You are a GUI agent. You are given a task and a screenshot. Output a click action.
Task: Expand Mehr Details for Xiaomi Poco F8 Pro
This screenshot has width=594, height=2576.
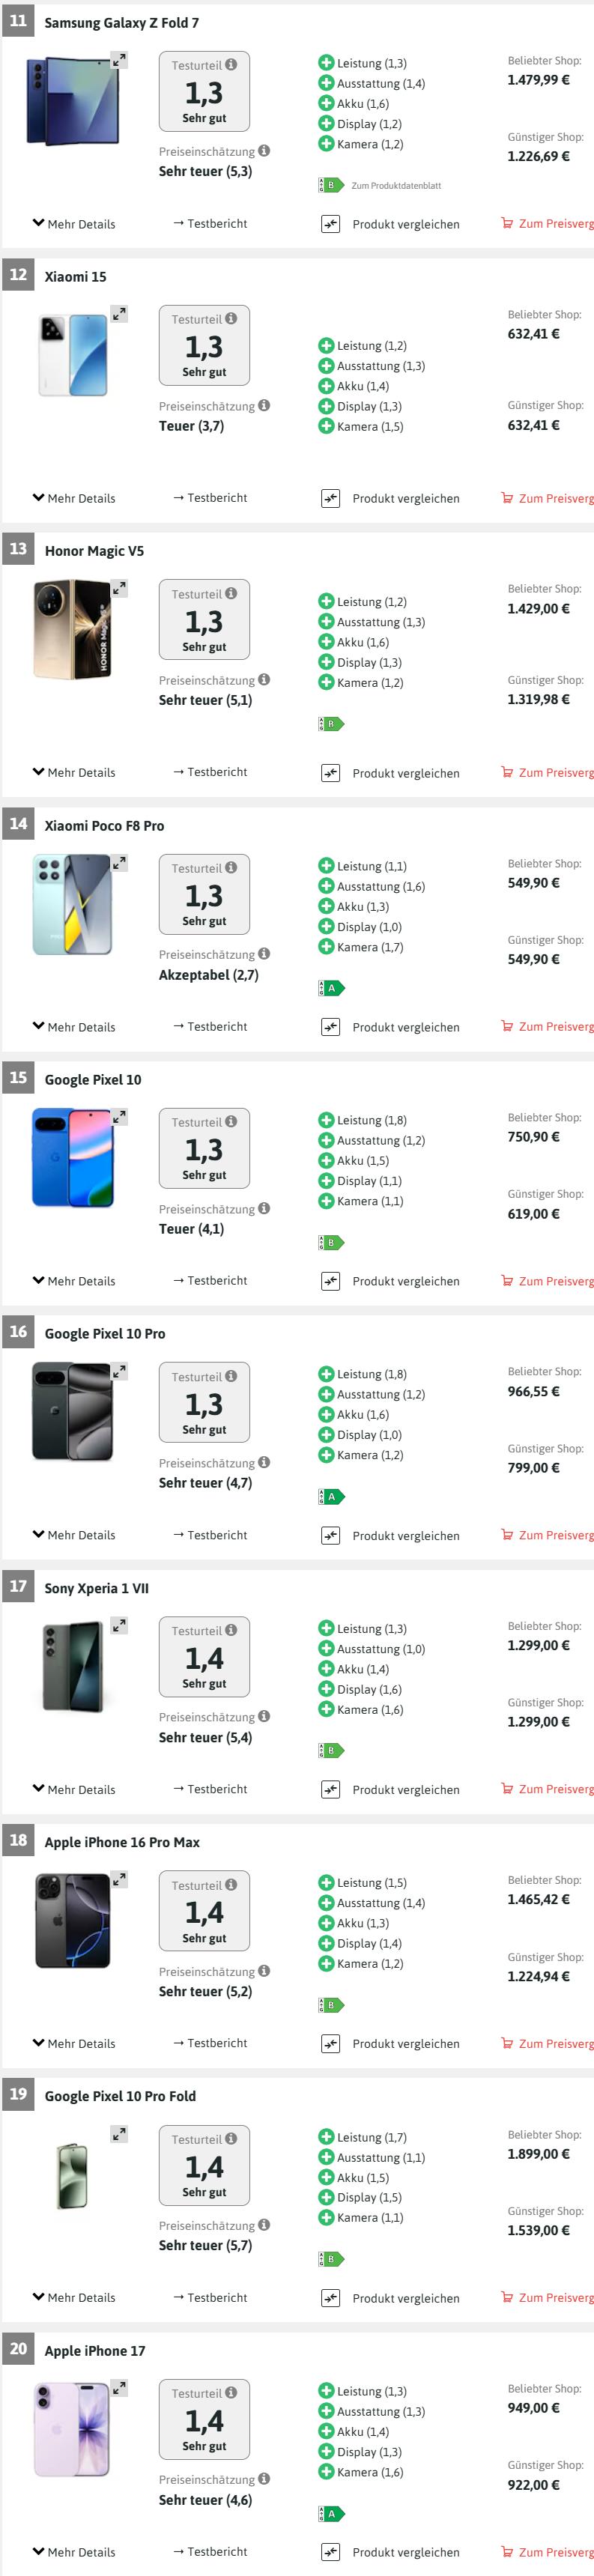74,1027
